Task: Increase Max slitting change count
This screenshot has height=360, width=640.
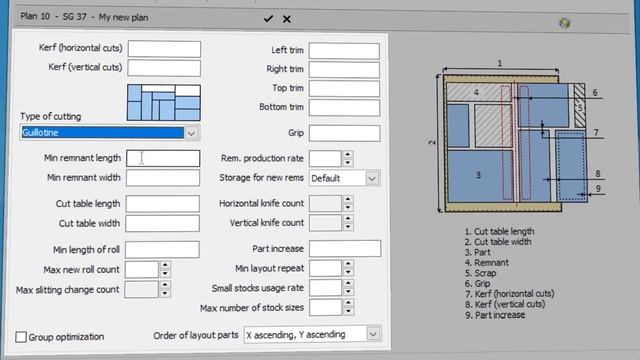Action: (x=165, y=285)
